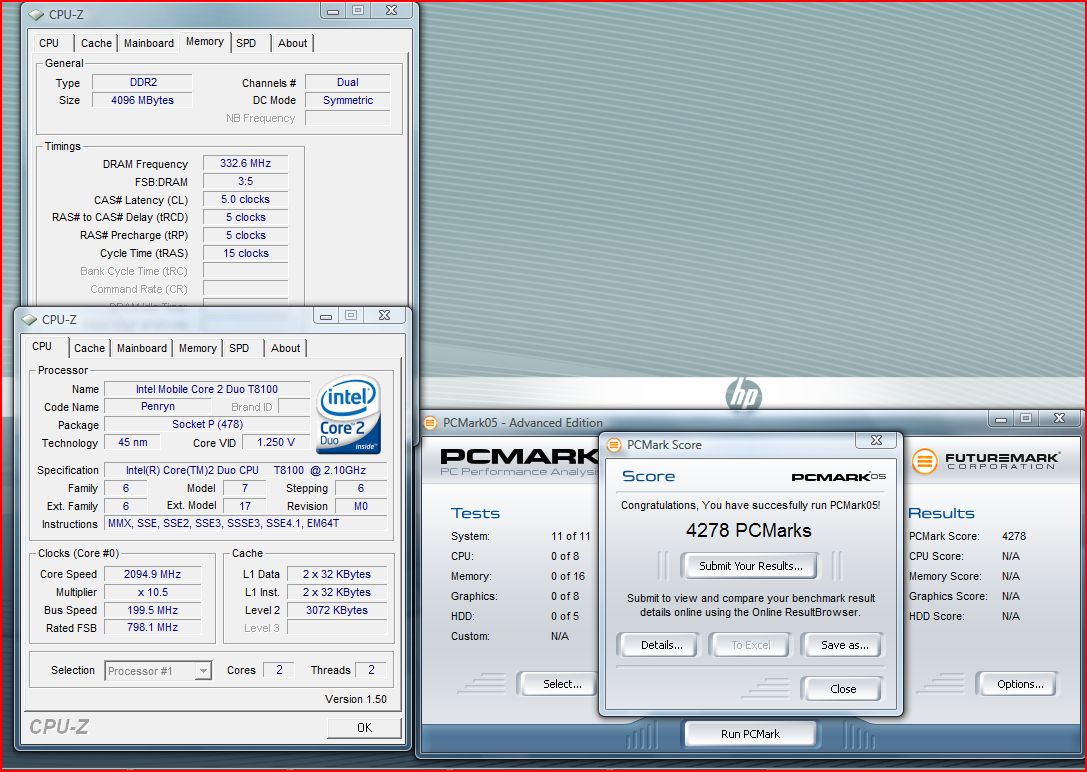1087x772 pixels.
Task: Click Core VID value 1.250 V
Action: coord(275,442)
